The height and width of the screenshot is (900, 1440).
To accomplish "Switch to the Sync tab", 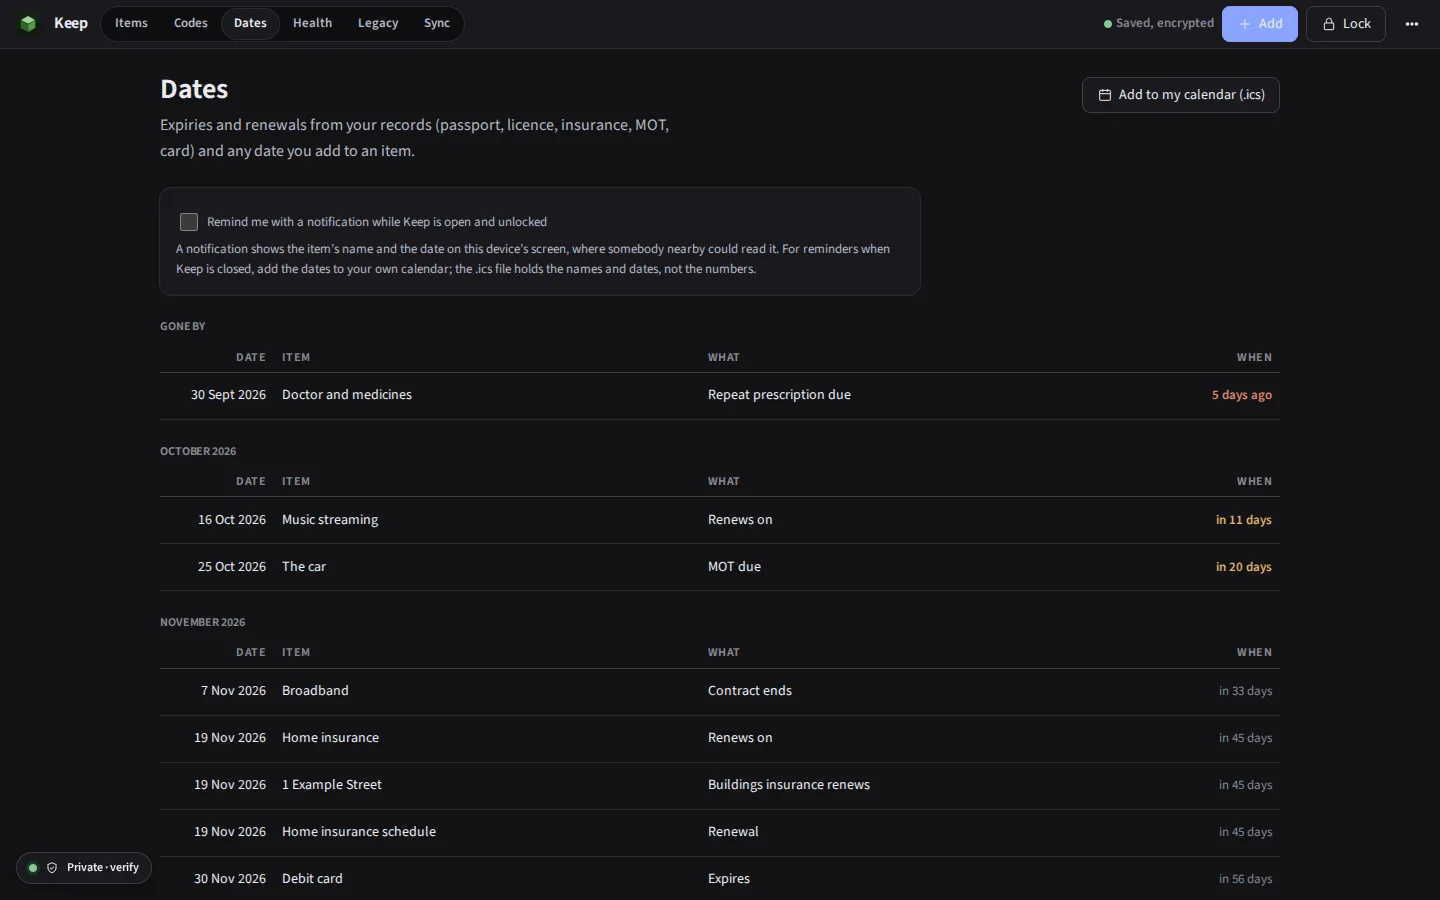I will tap(437, 23).
